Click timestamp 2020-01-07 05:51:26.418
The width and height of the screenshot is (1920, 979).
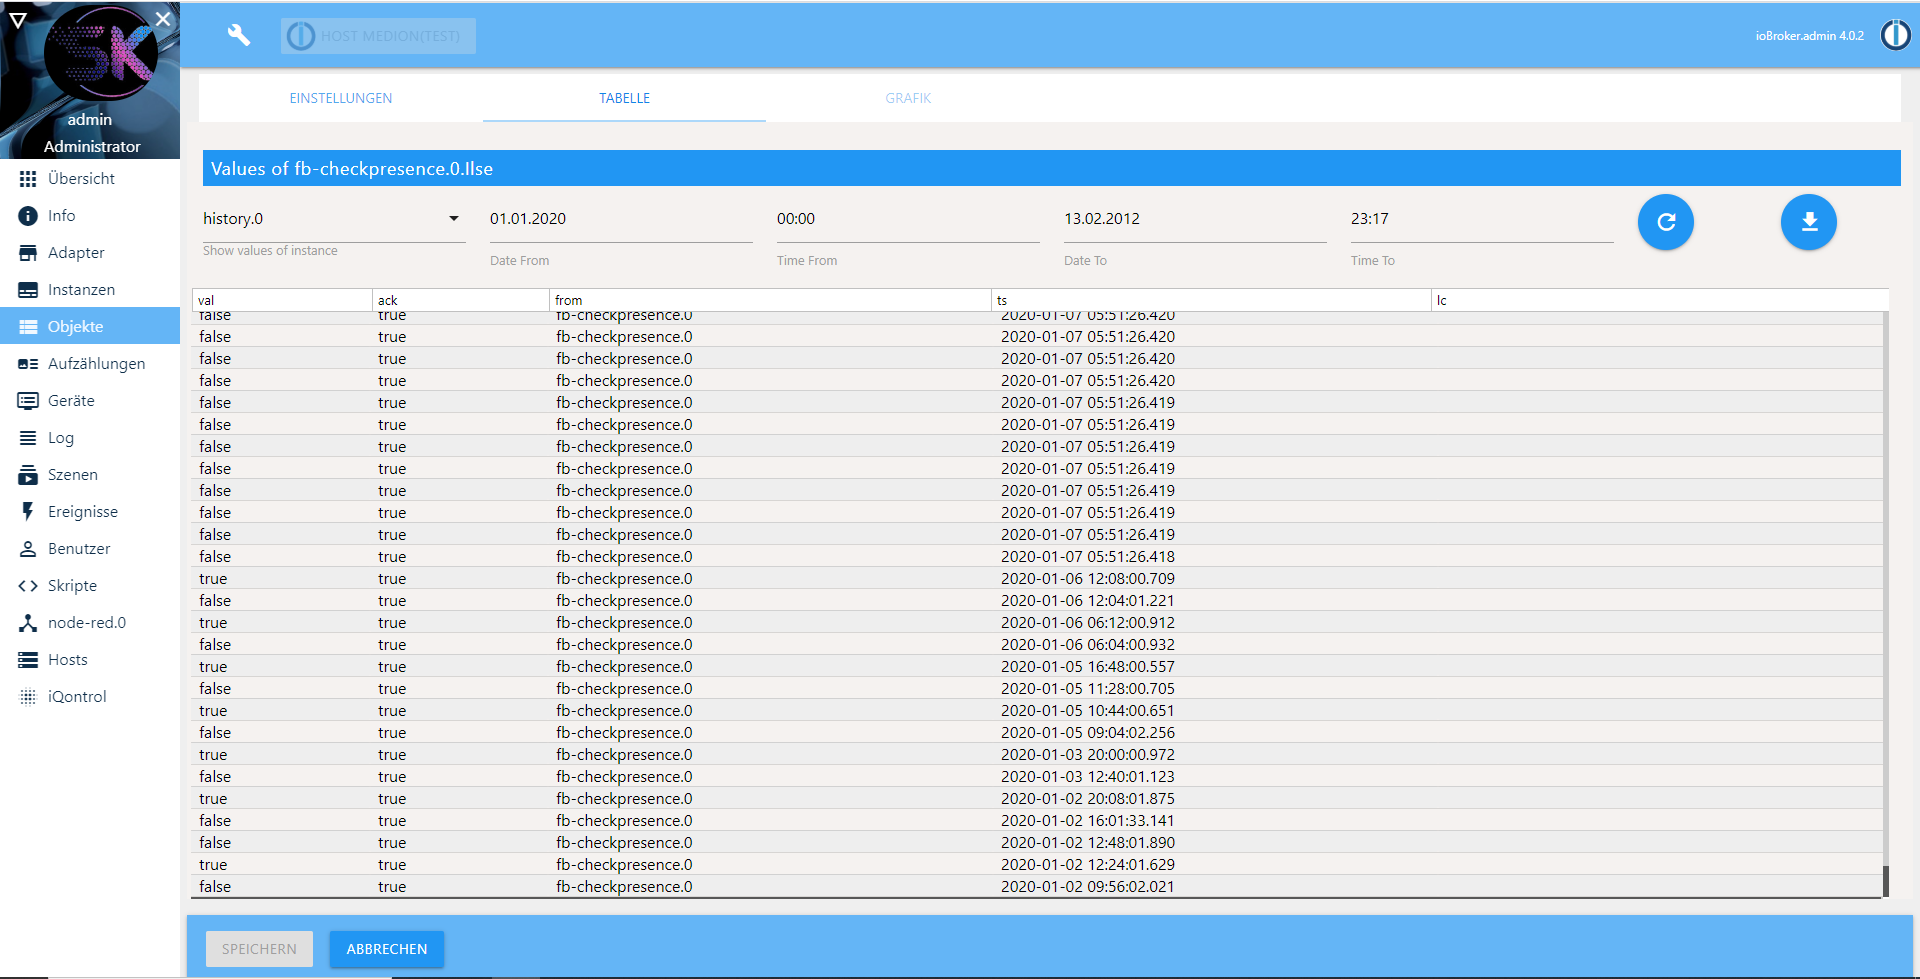coord(1088,557)
